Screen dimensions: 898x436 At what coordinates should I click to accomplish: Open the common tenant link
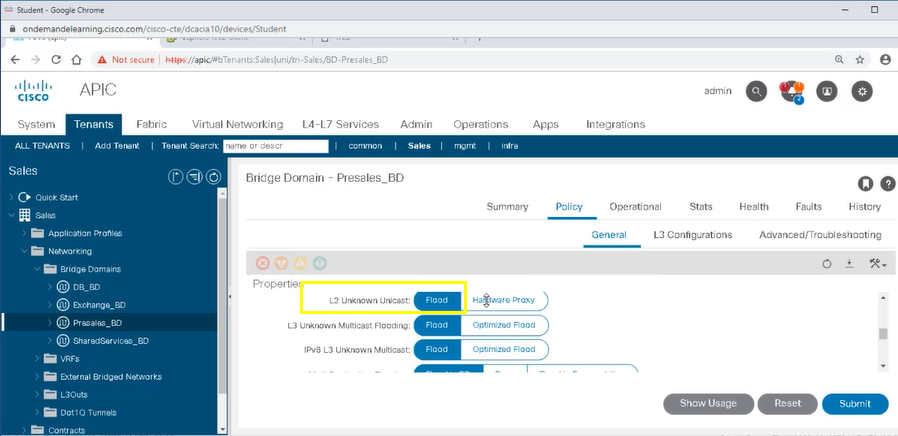tap(365, 146)
